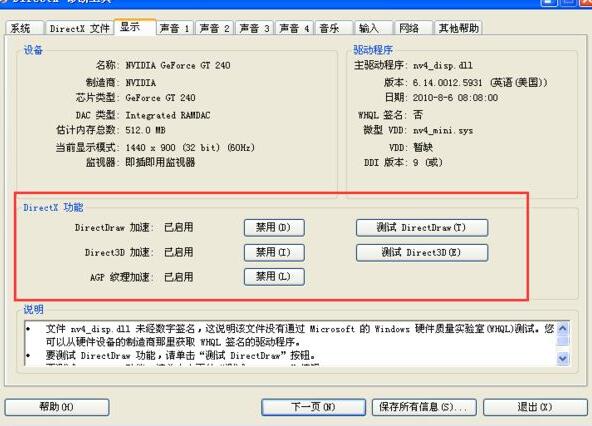Disable Direct3D acceleration with 禁用(I)
Screen dimensions: 592x426
[x=274, y=252]
